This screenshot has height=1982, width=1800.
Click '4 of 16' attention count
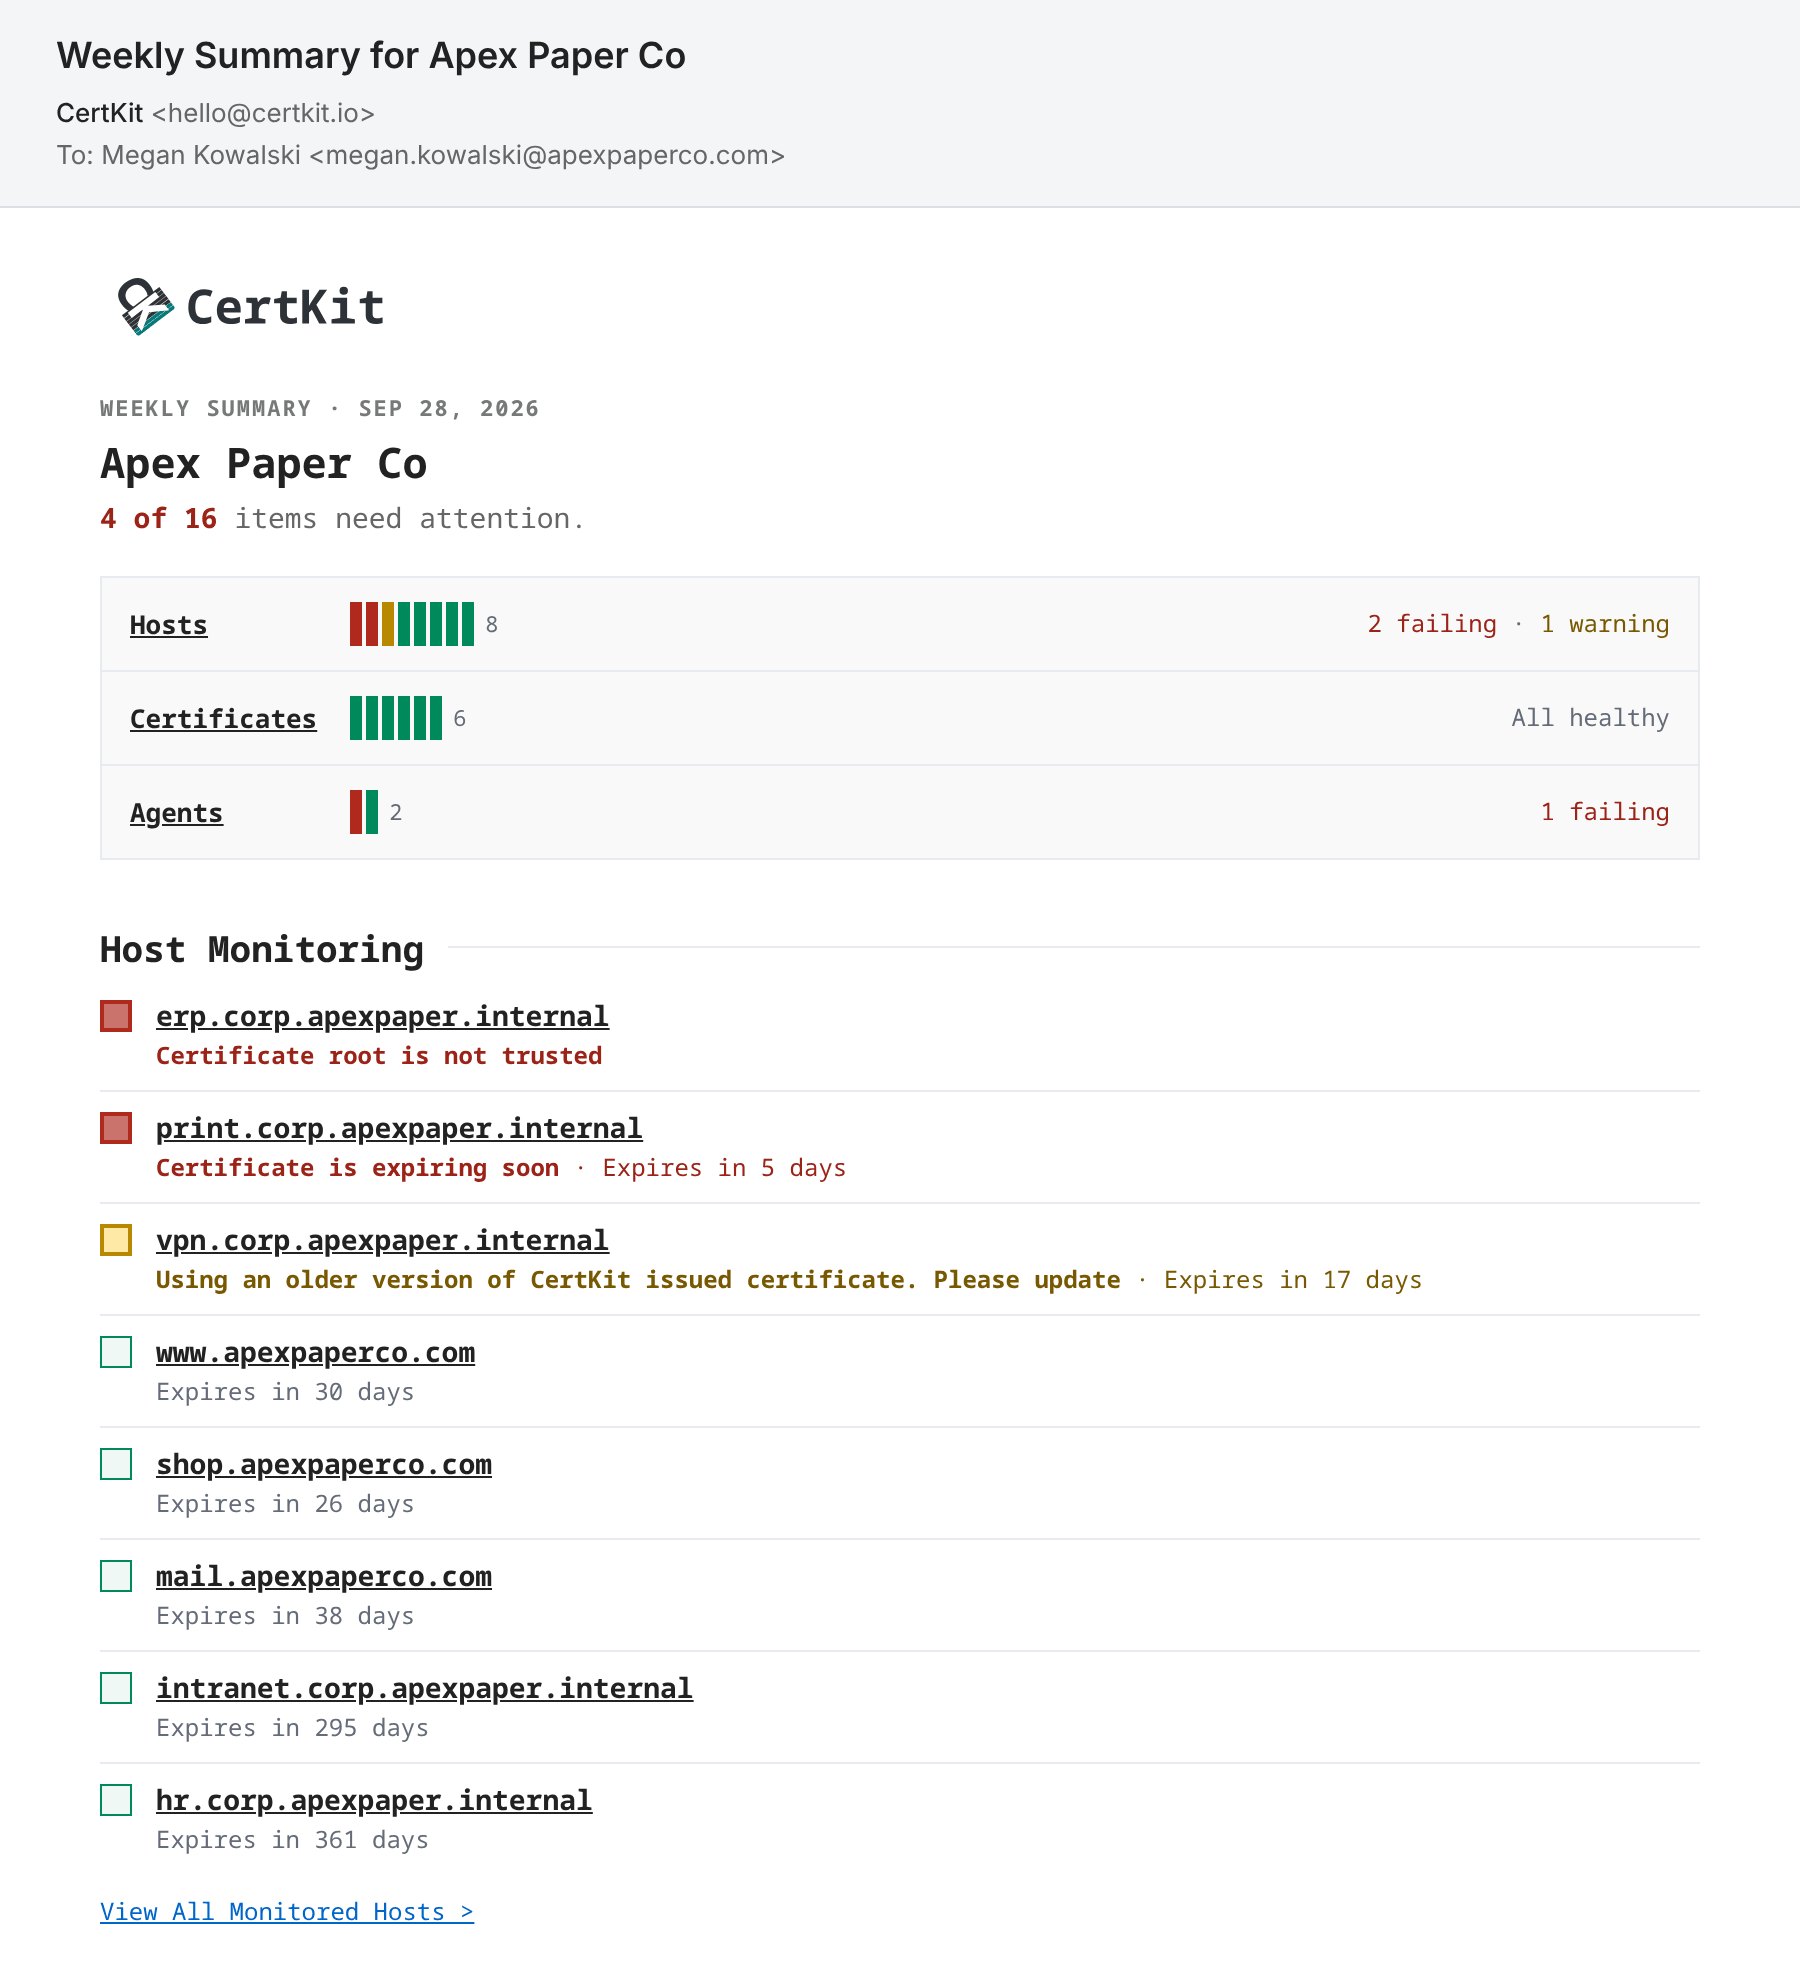point(158,519)
